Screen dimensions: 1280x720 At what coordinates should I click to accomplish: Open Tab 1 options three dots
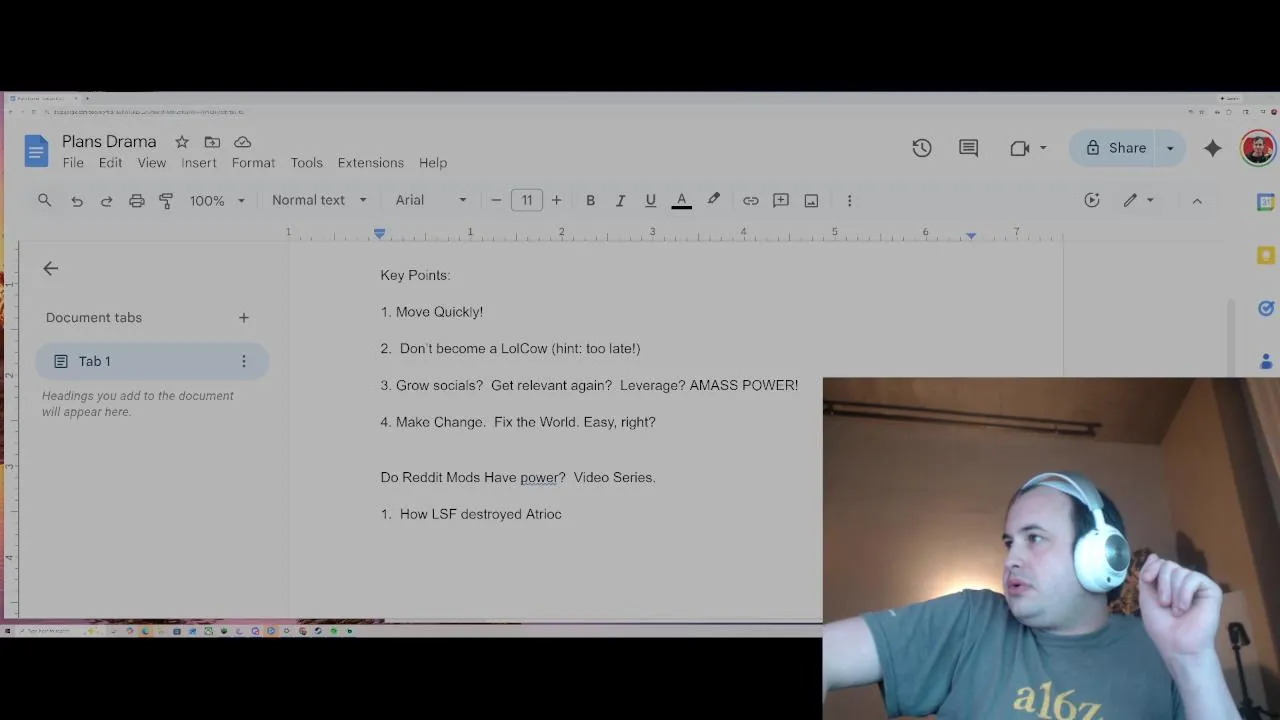pyautogui.click(x=243, y=361)
